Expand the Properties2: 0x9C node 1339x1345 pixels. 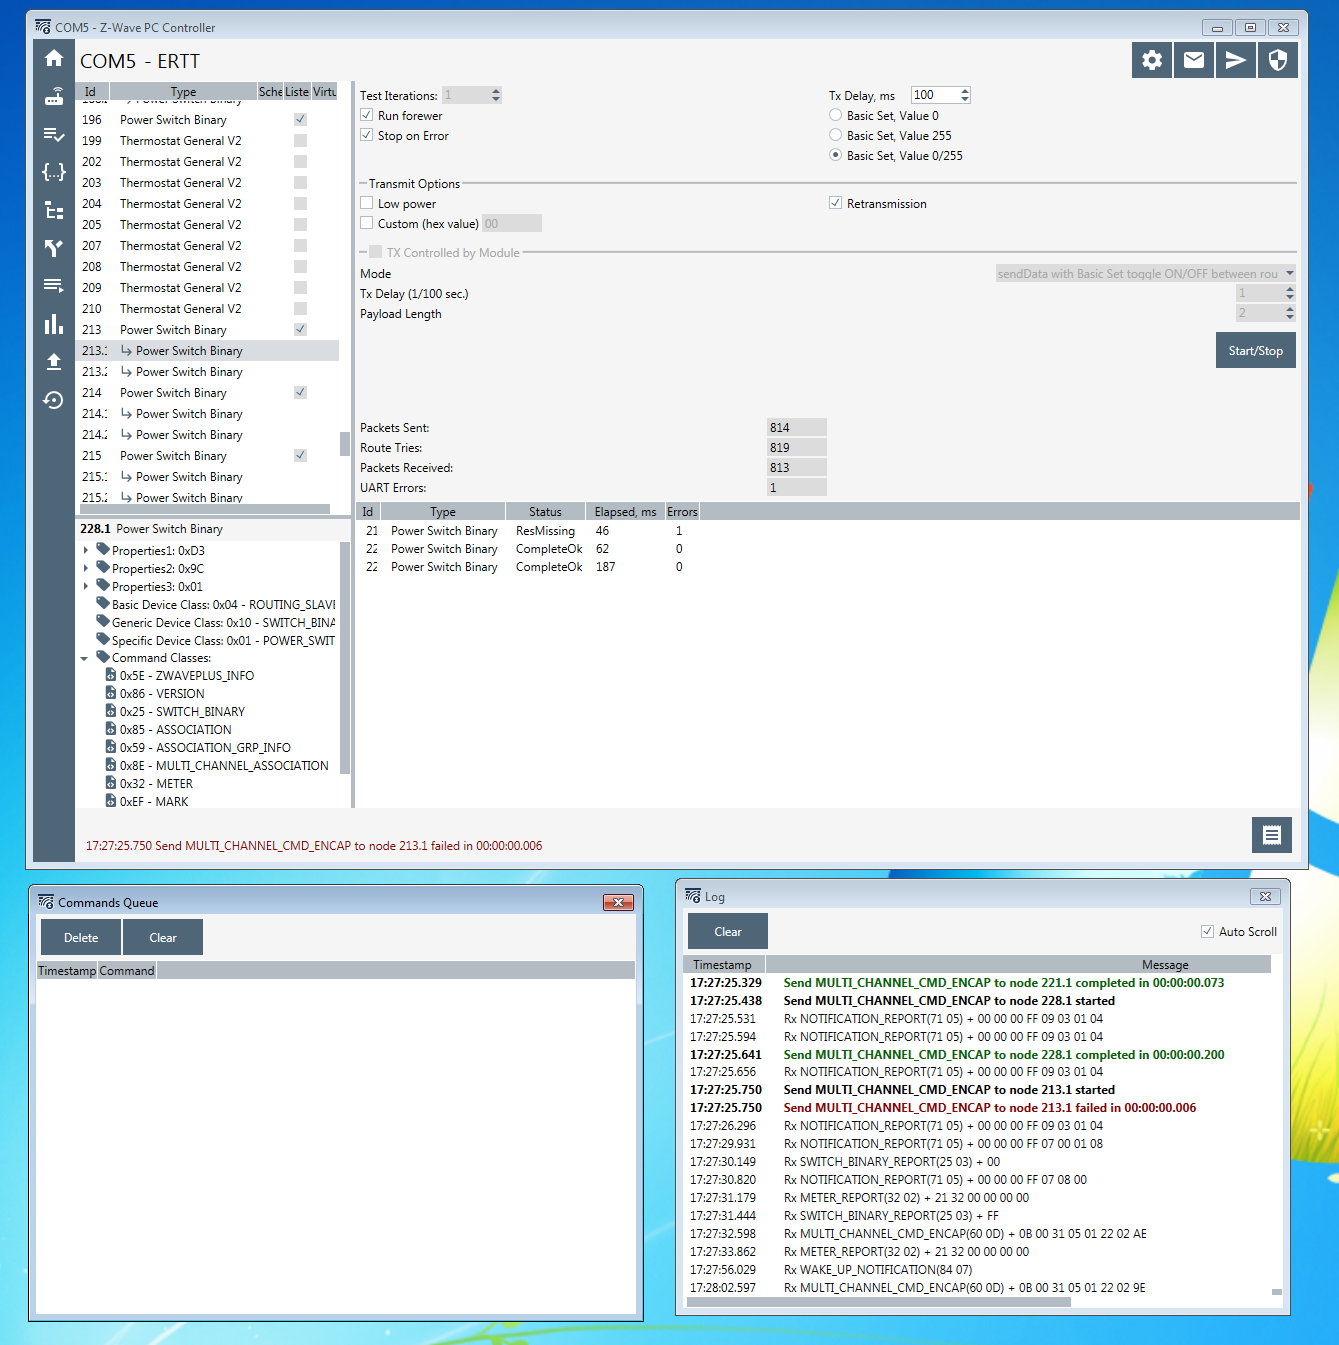pyautogui.click(x=86, y=568)
